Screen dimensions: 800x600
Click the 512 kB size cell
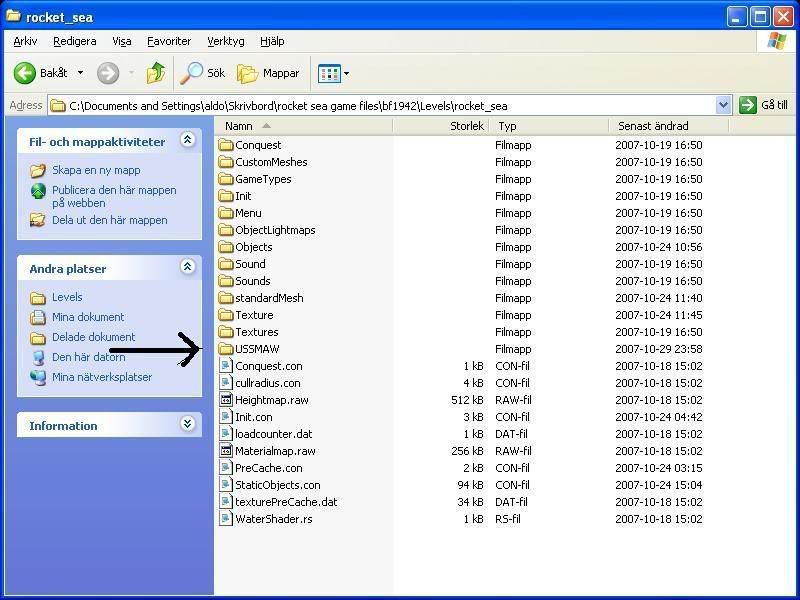point(467,400)
